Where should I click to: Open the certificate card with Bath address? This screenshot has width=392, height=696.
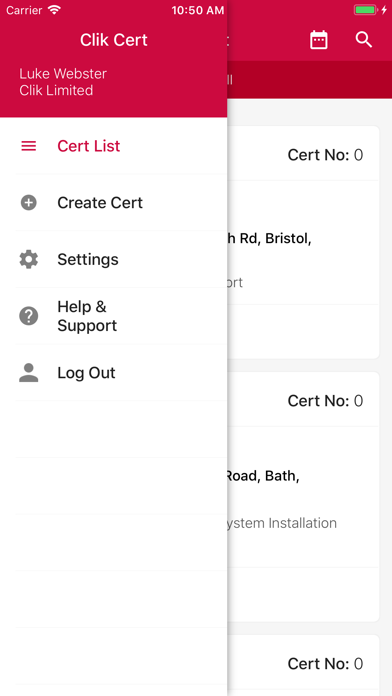tap(304, 497)
